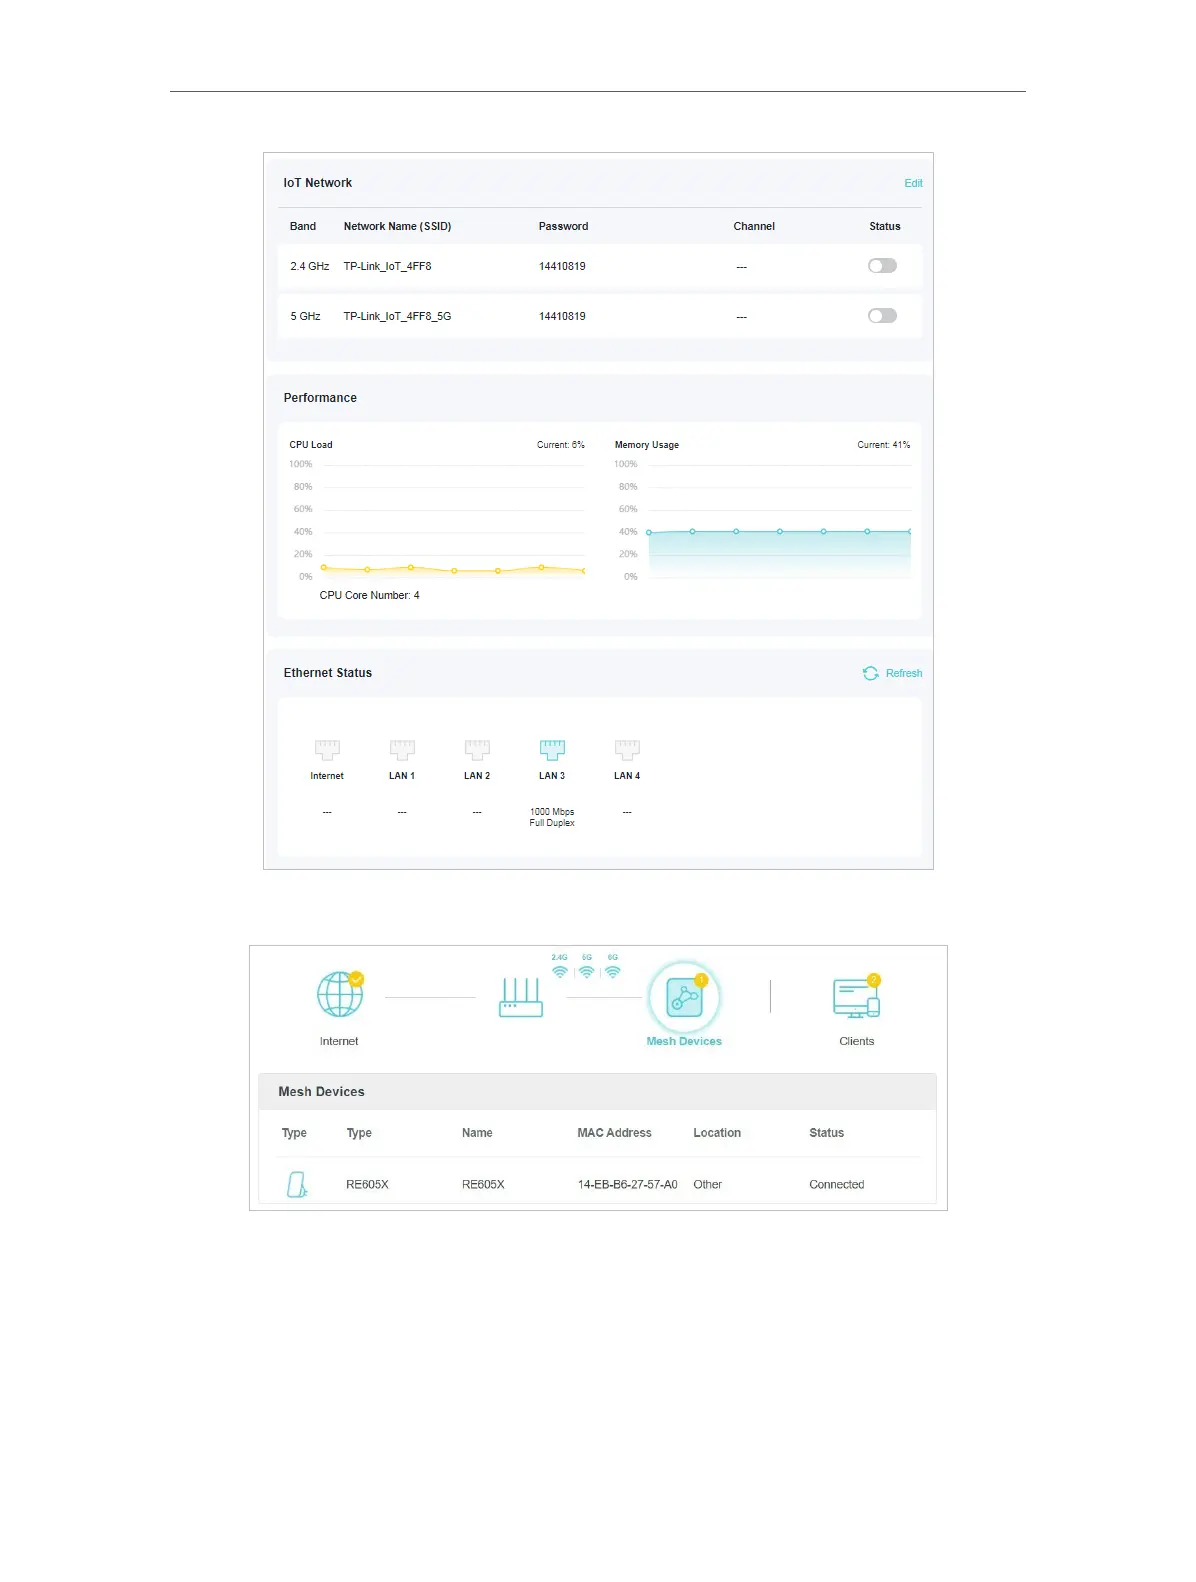Click the MAC address of RE605X
Image resolution: width=1196 pixels, height=1582 pixels.
click(x=627, y=1184)
